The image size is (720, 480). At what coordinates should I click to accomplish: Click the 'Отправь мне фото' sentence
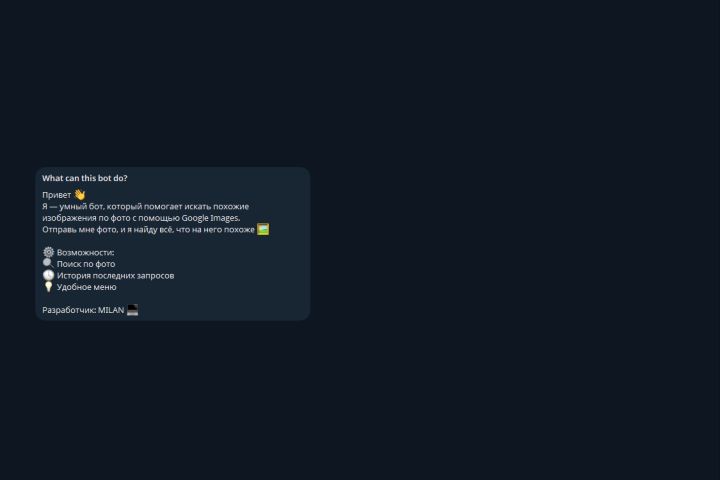click(148, 230)
